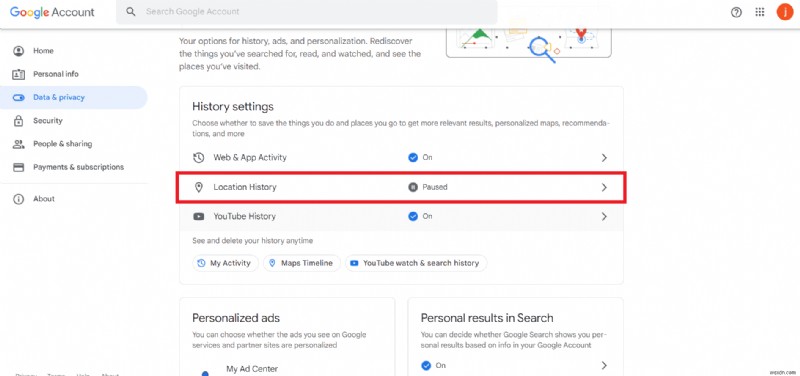The width and height of the screenshot is (800, 376).
Task: Click the blue check beside Web & App Activity
Action: [413, 158]
